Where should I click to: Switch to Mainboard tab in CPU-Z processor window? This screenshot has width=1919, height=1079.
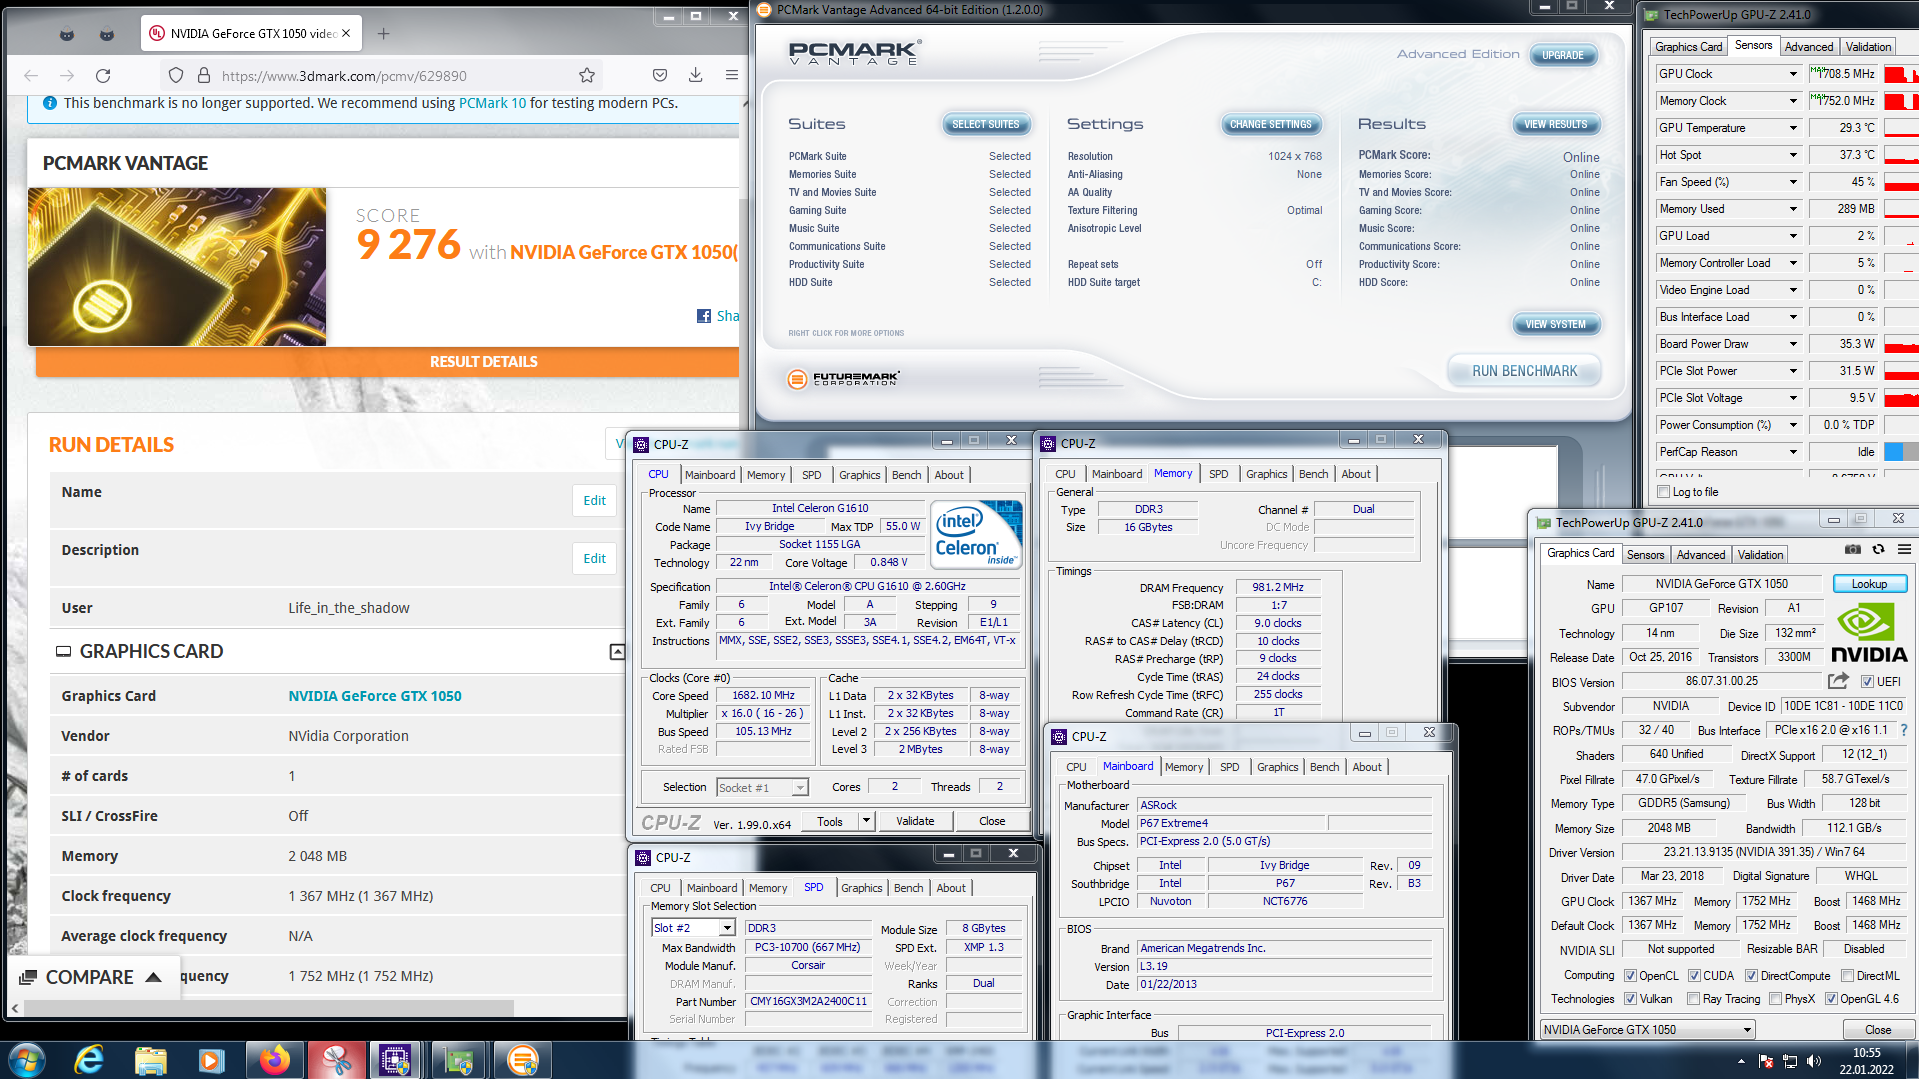(x=710, y=475)
